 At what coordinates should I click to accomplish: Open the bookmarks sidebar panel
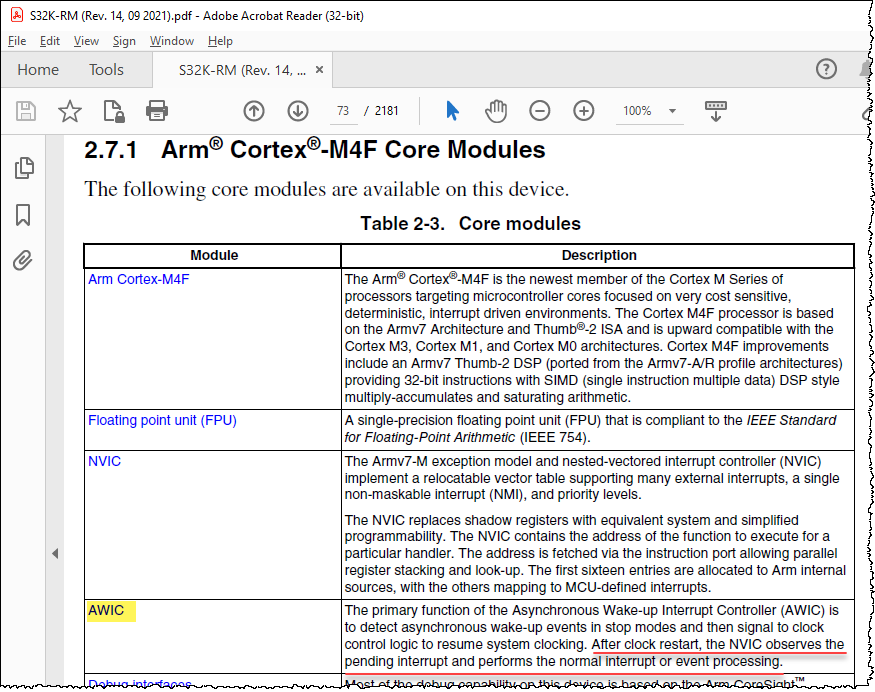point(24,215)
